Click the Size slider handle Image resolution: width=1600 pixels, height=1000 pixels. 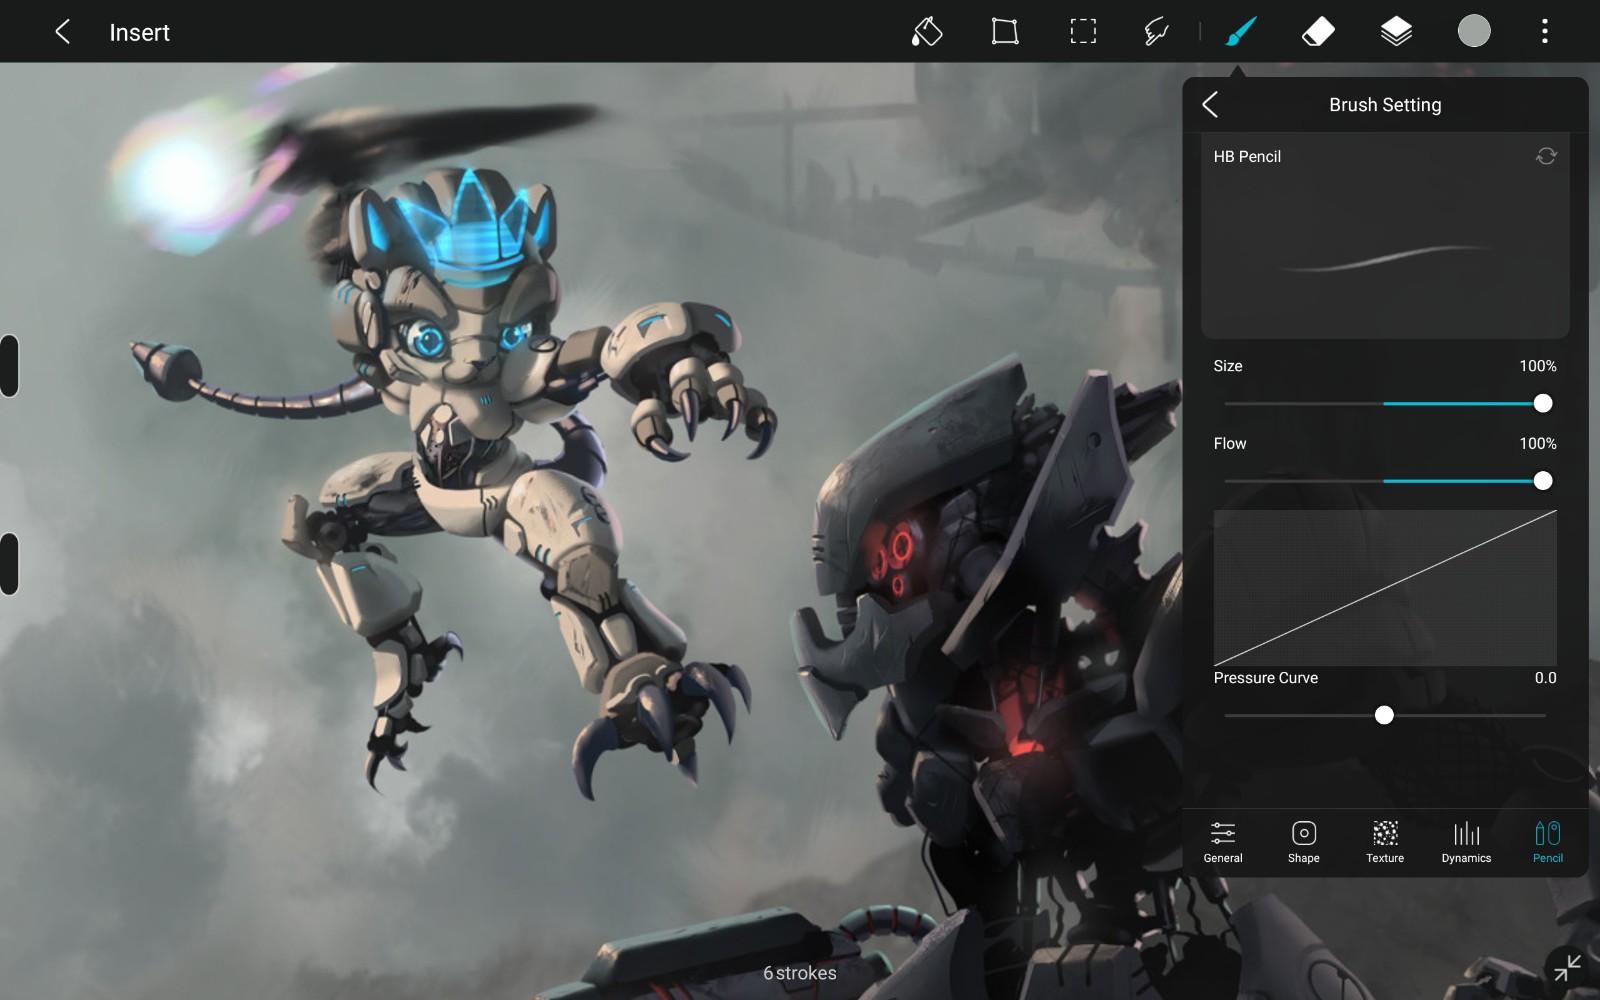coord(1542,404)
